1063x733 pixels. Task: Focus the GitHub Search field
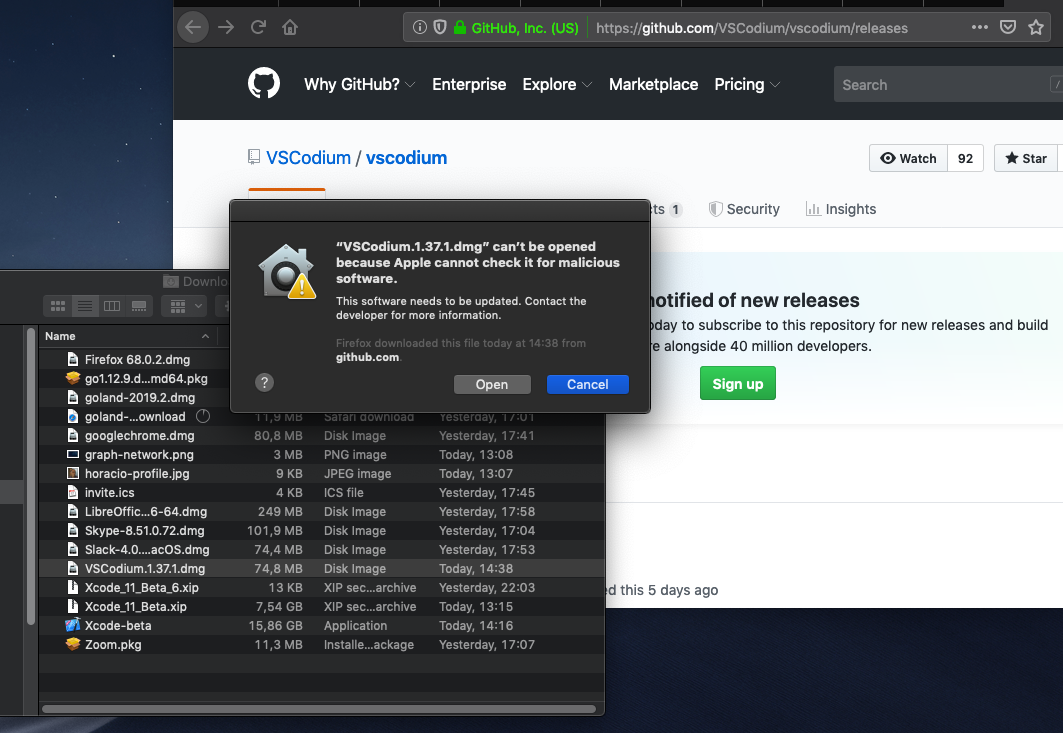948,85
